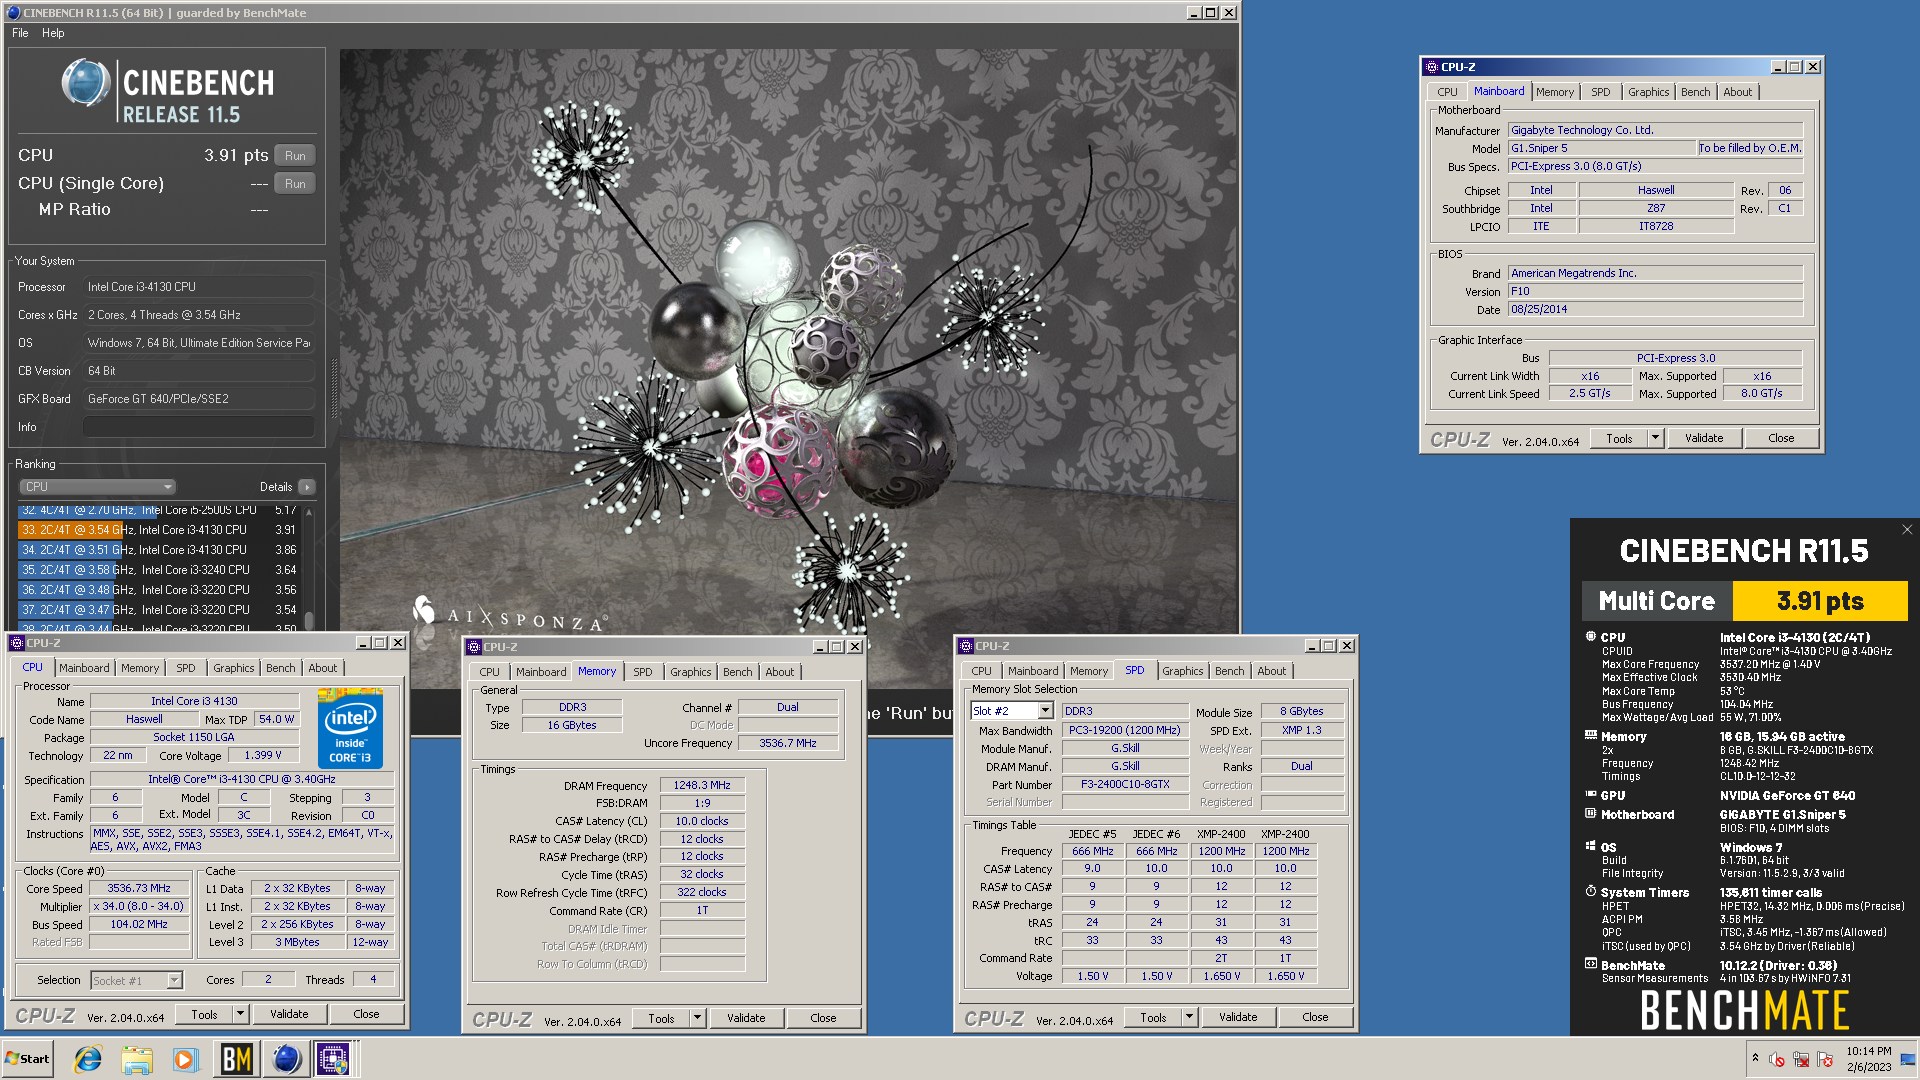This screenshot has height=1080, width=1920.
Task: Switch to CPU-Z via its taskbar icon
Action: (334, 1058)
